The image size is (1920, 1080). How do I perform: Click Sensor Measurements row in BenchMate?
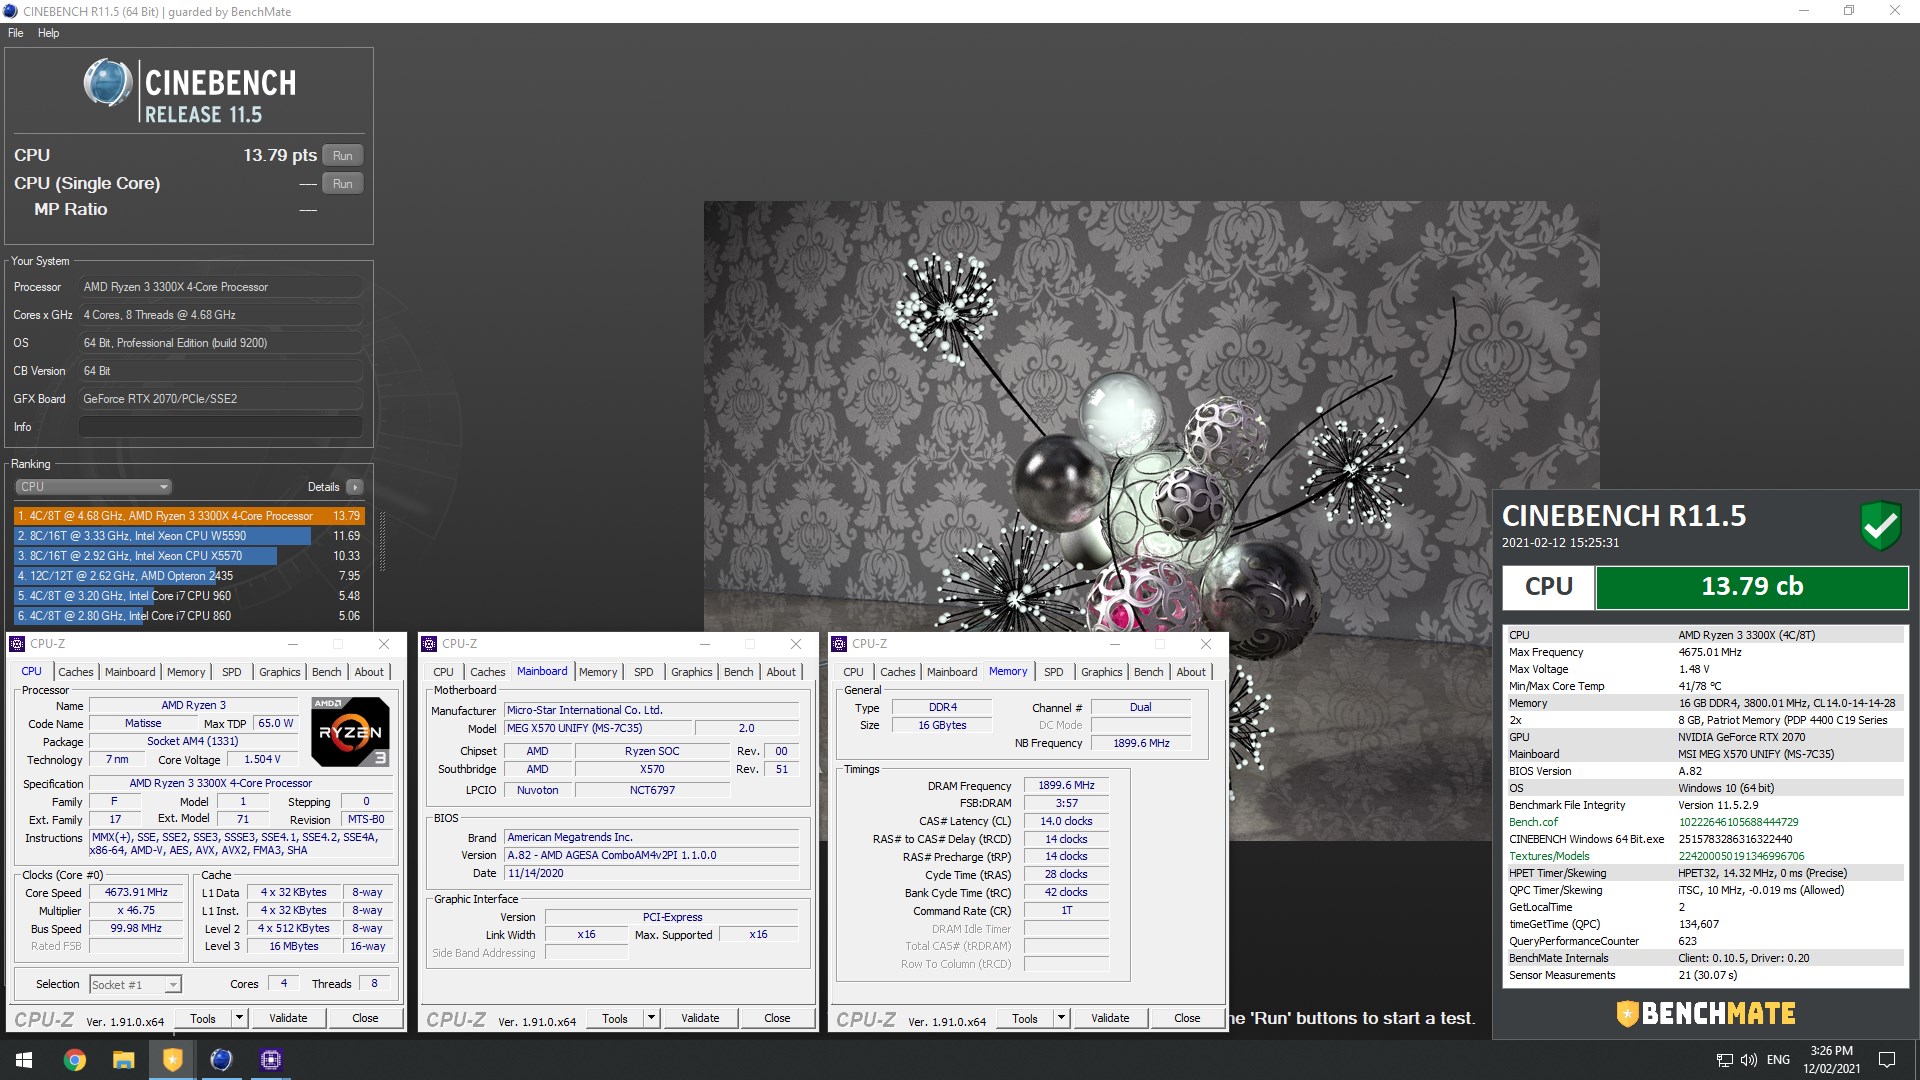tap(1706, 975)
